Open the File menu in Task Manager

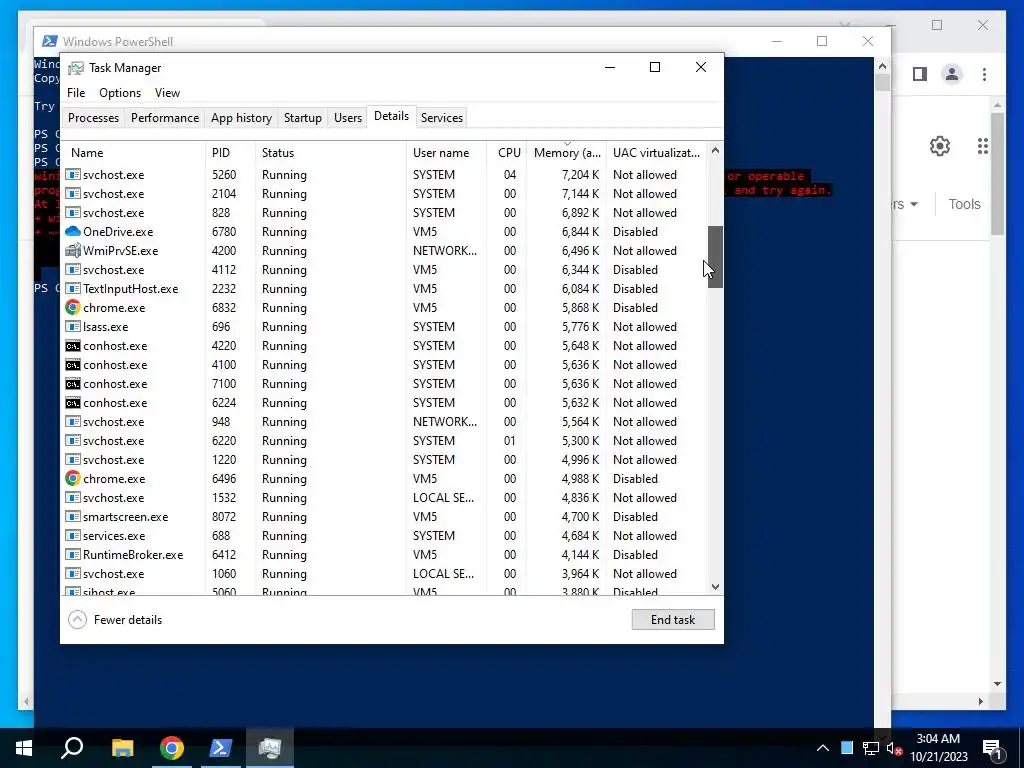click(x=76, y=93)
